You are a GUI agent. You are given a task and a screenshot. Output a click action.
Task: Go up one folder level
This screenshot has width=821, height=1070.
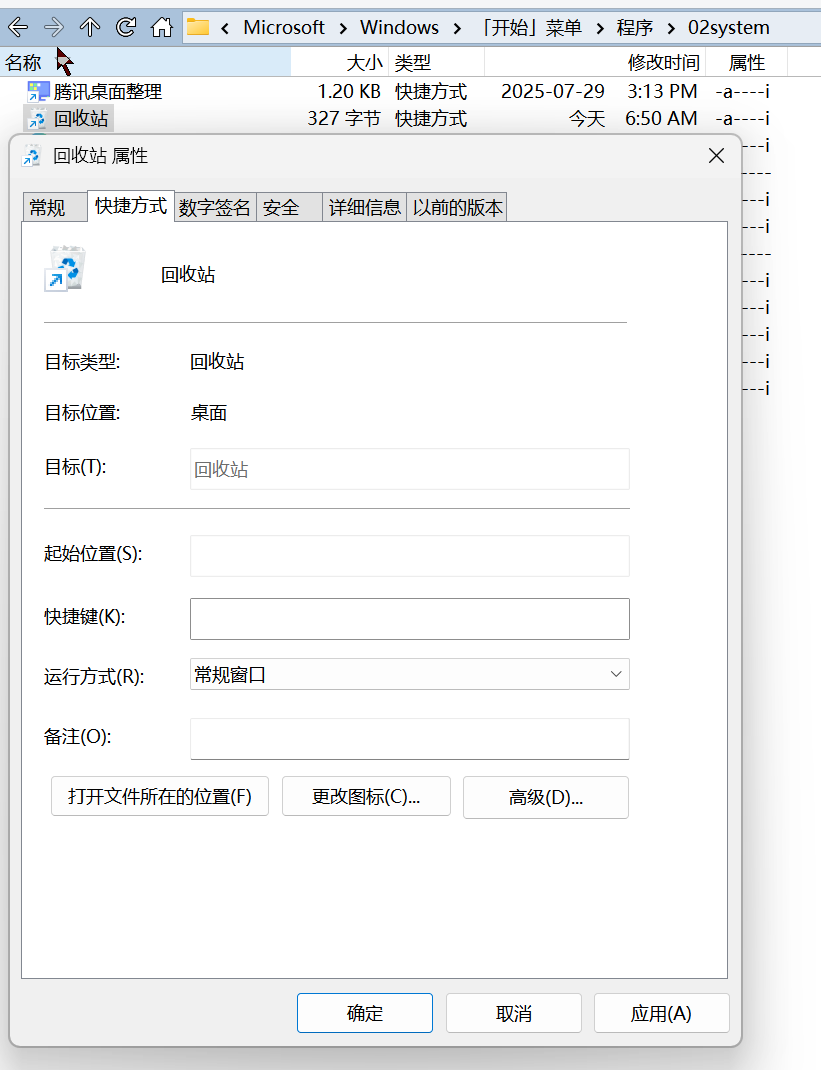click(90, 27)
